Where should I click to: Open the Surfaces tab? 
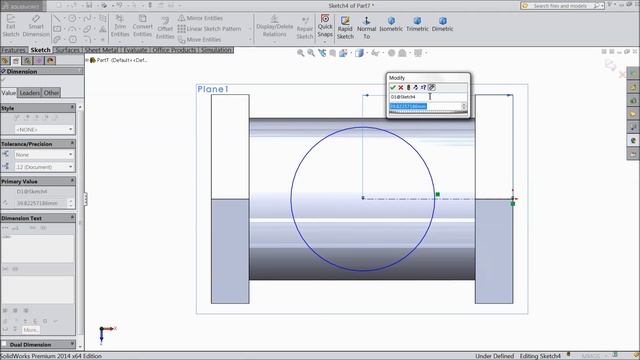coord(67,50)
